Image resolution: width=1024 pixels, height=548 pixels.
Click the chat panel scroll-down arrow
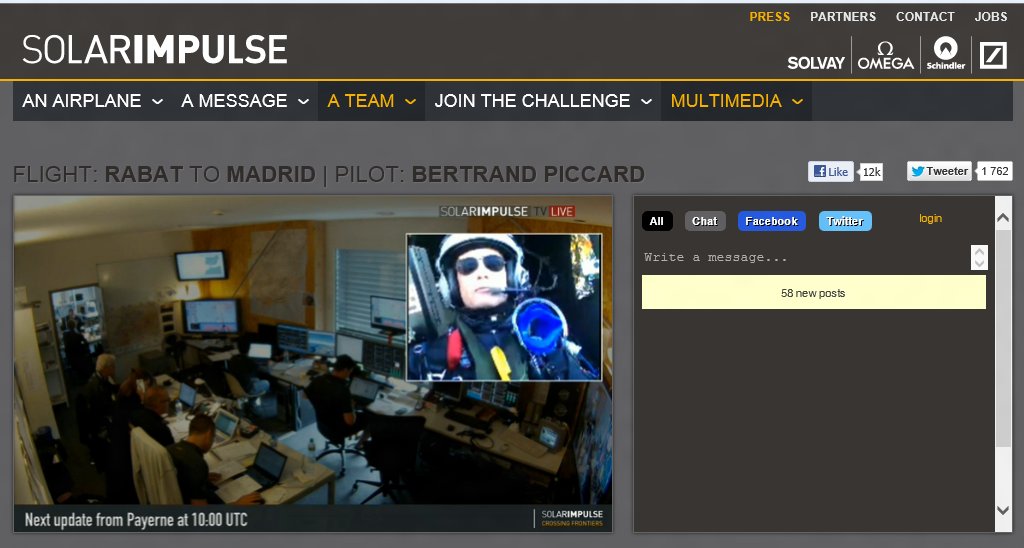pos(1003,510)
